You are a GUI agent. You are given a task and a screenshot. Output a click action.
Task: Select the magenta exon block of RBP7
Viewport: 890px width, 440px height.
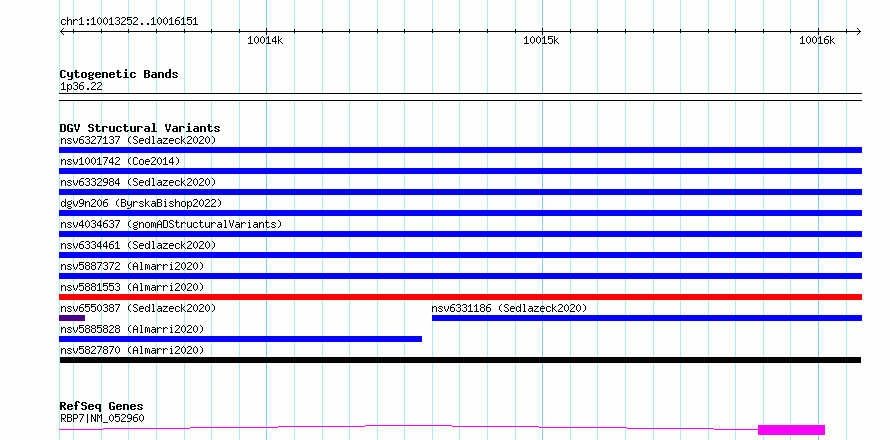(x=791, y=430)
